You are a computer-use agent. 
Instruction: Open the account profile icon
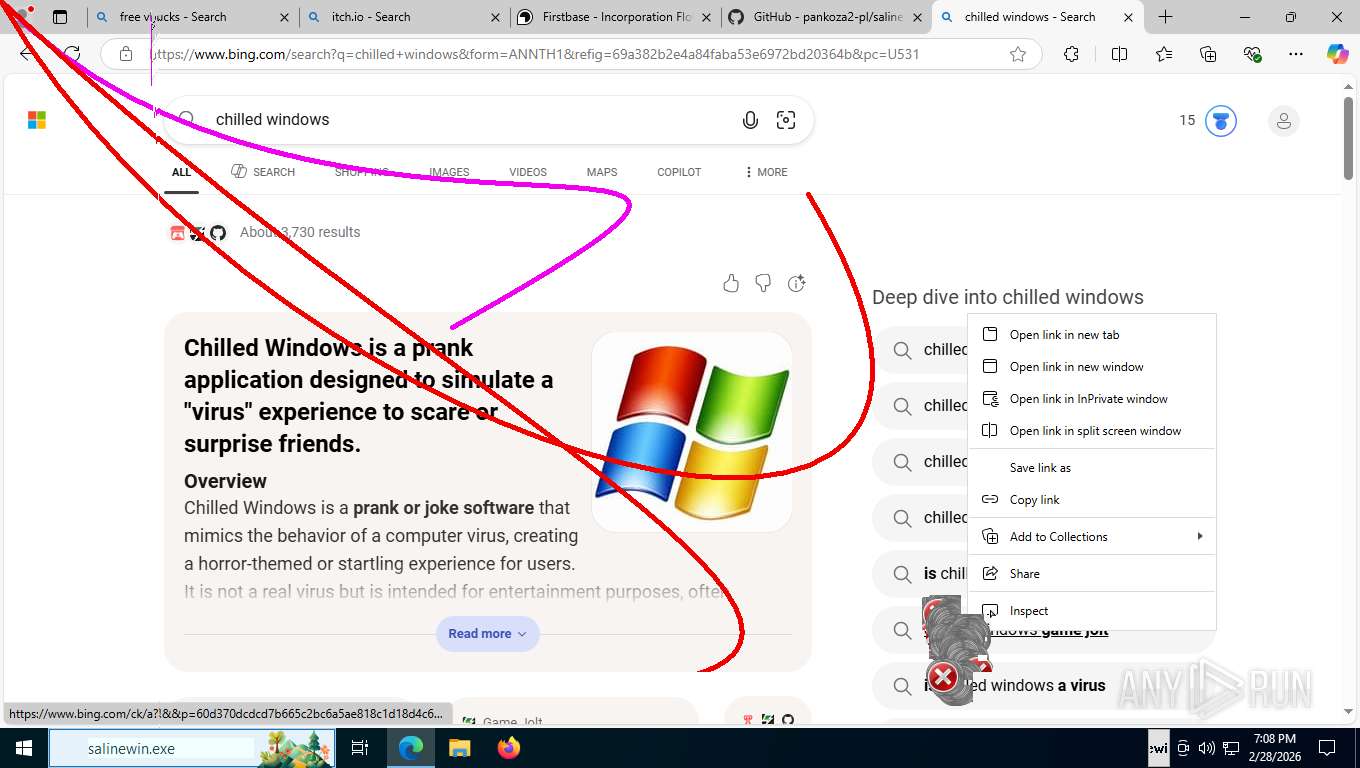1284,121
